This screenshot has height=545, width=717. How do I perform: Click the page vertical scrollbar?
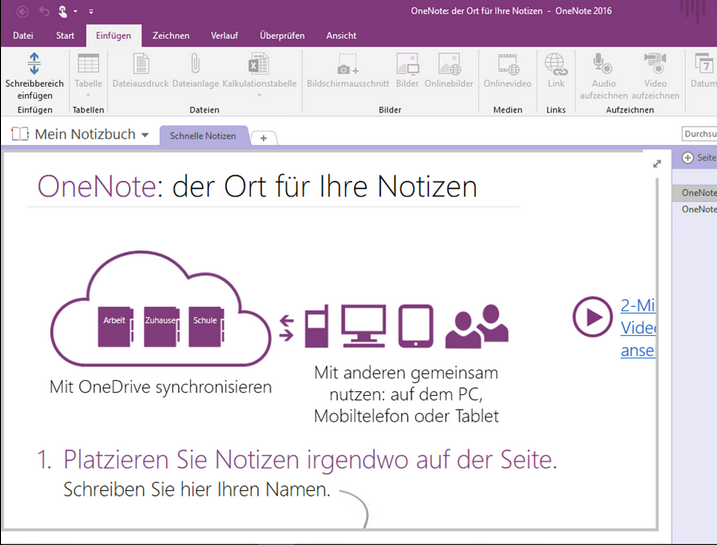pos(658,352)
